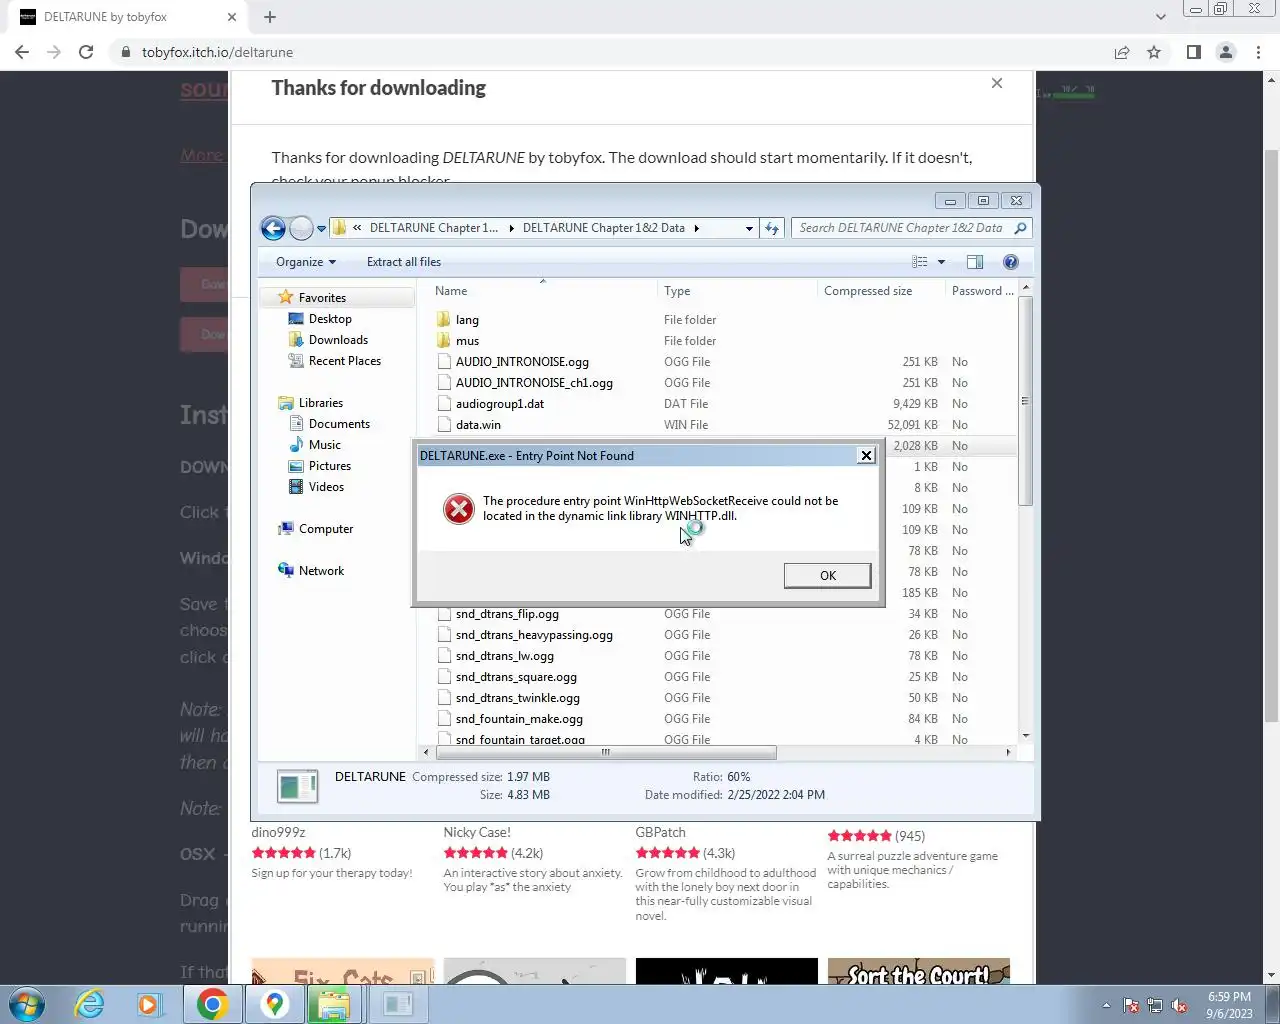Image resolution: width=1280 pixels, height=1024 pixels.
Task: Click the Explorer horizontal scrollbar thumb
Action: (x=605, y=752)
